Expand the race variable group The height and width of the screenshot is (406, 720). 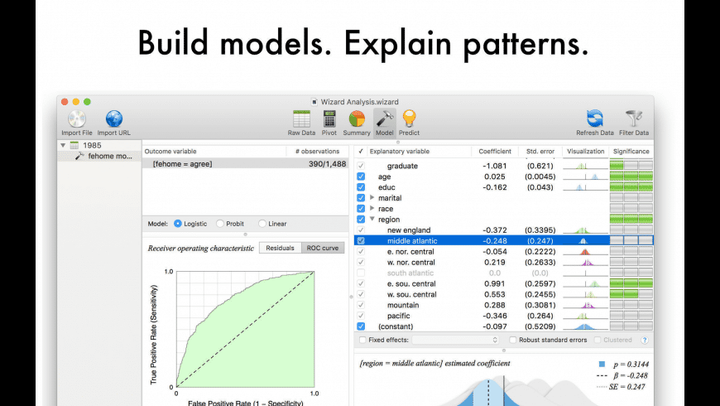[372, 209]
